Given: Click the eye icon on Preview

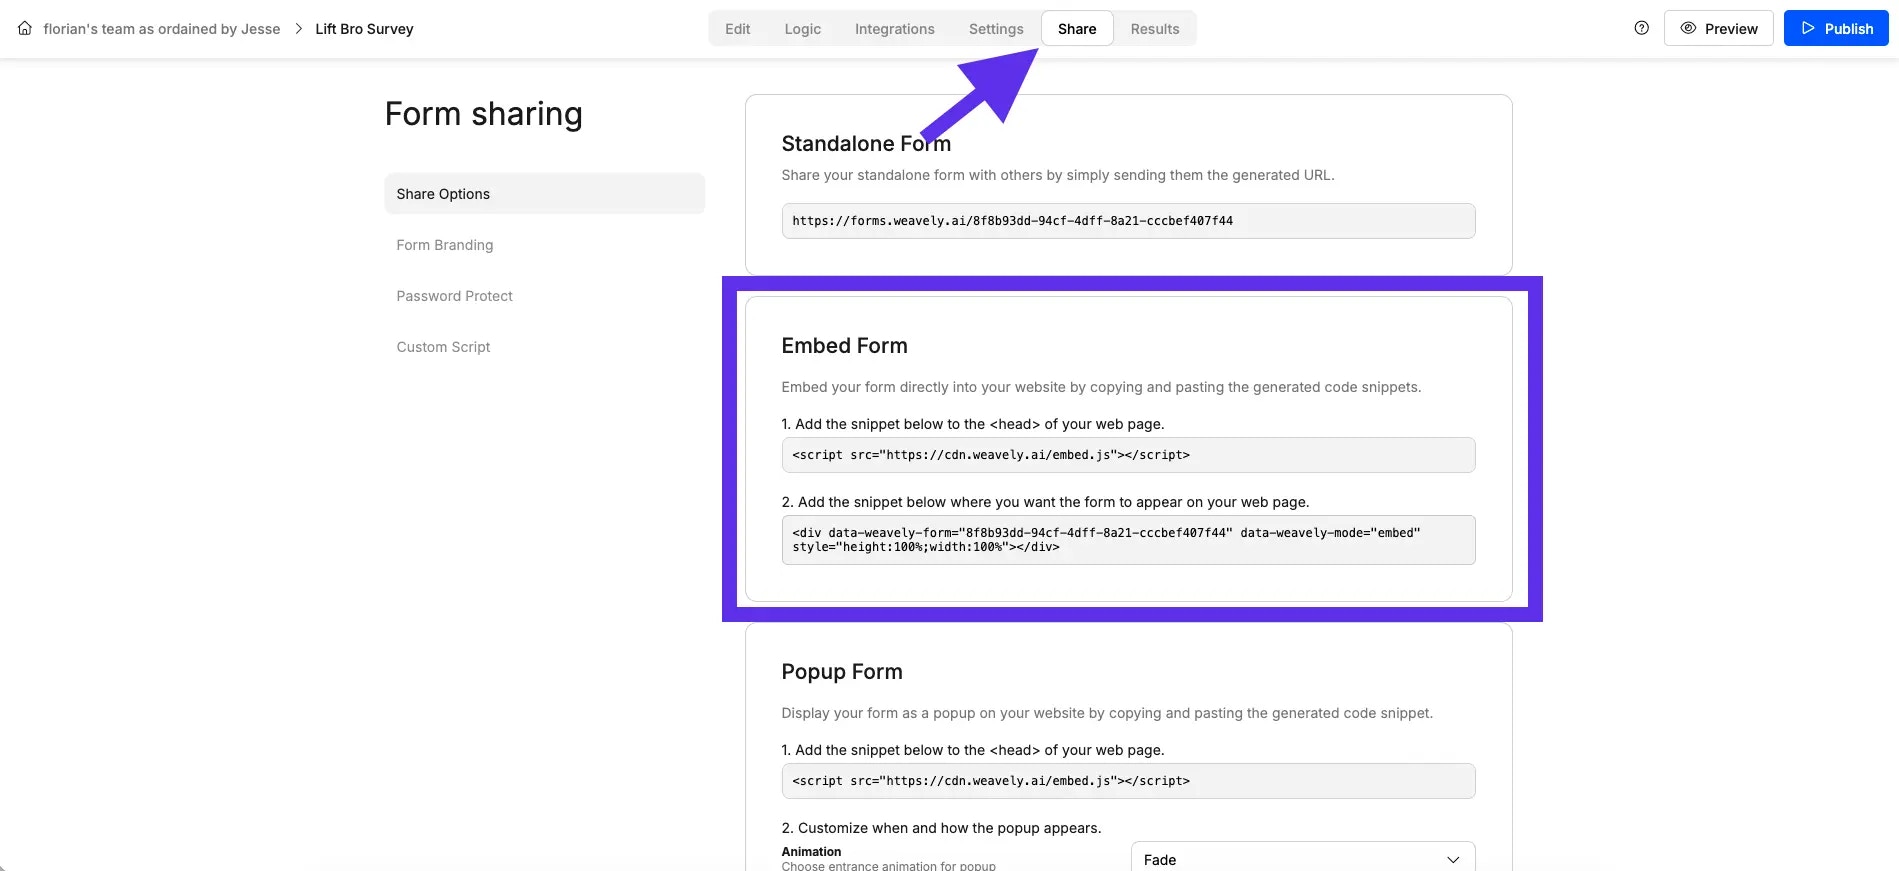Looking at the screenshot, I should (1689, 28).
